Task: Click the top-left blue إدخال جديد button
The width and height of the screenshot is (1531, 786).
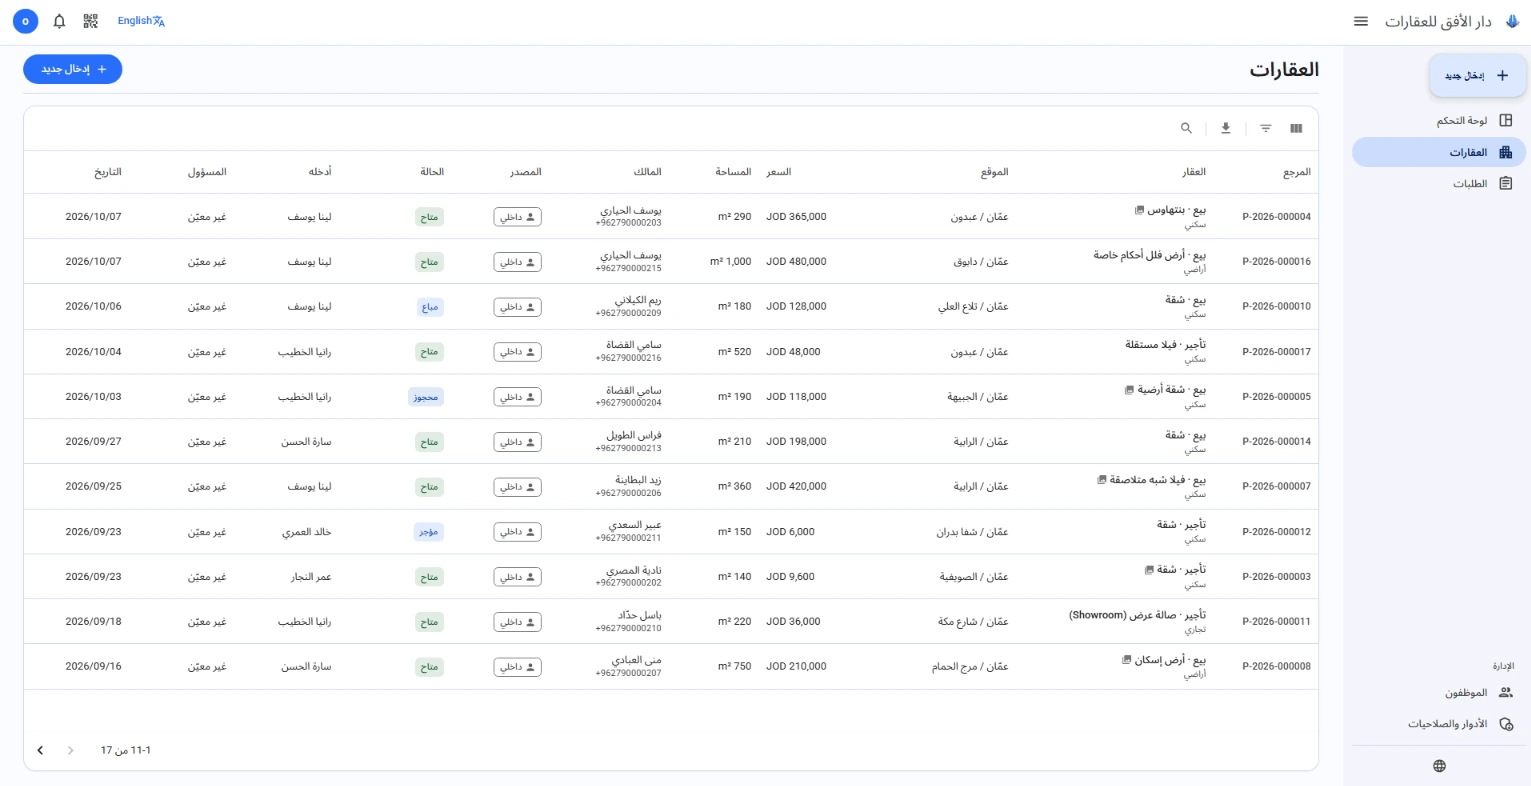Action: pyautogui.click(x=73, y=69)
